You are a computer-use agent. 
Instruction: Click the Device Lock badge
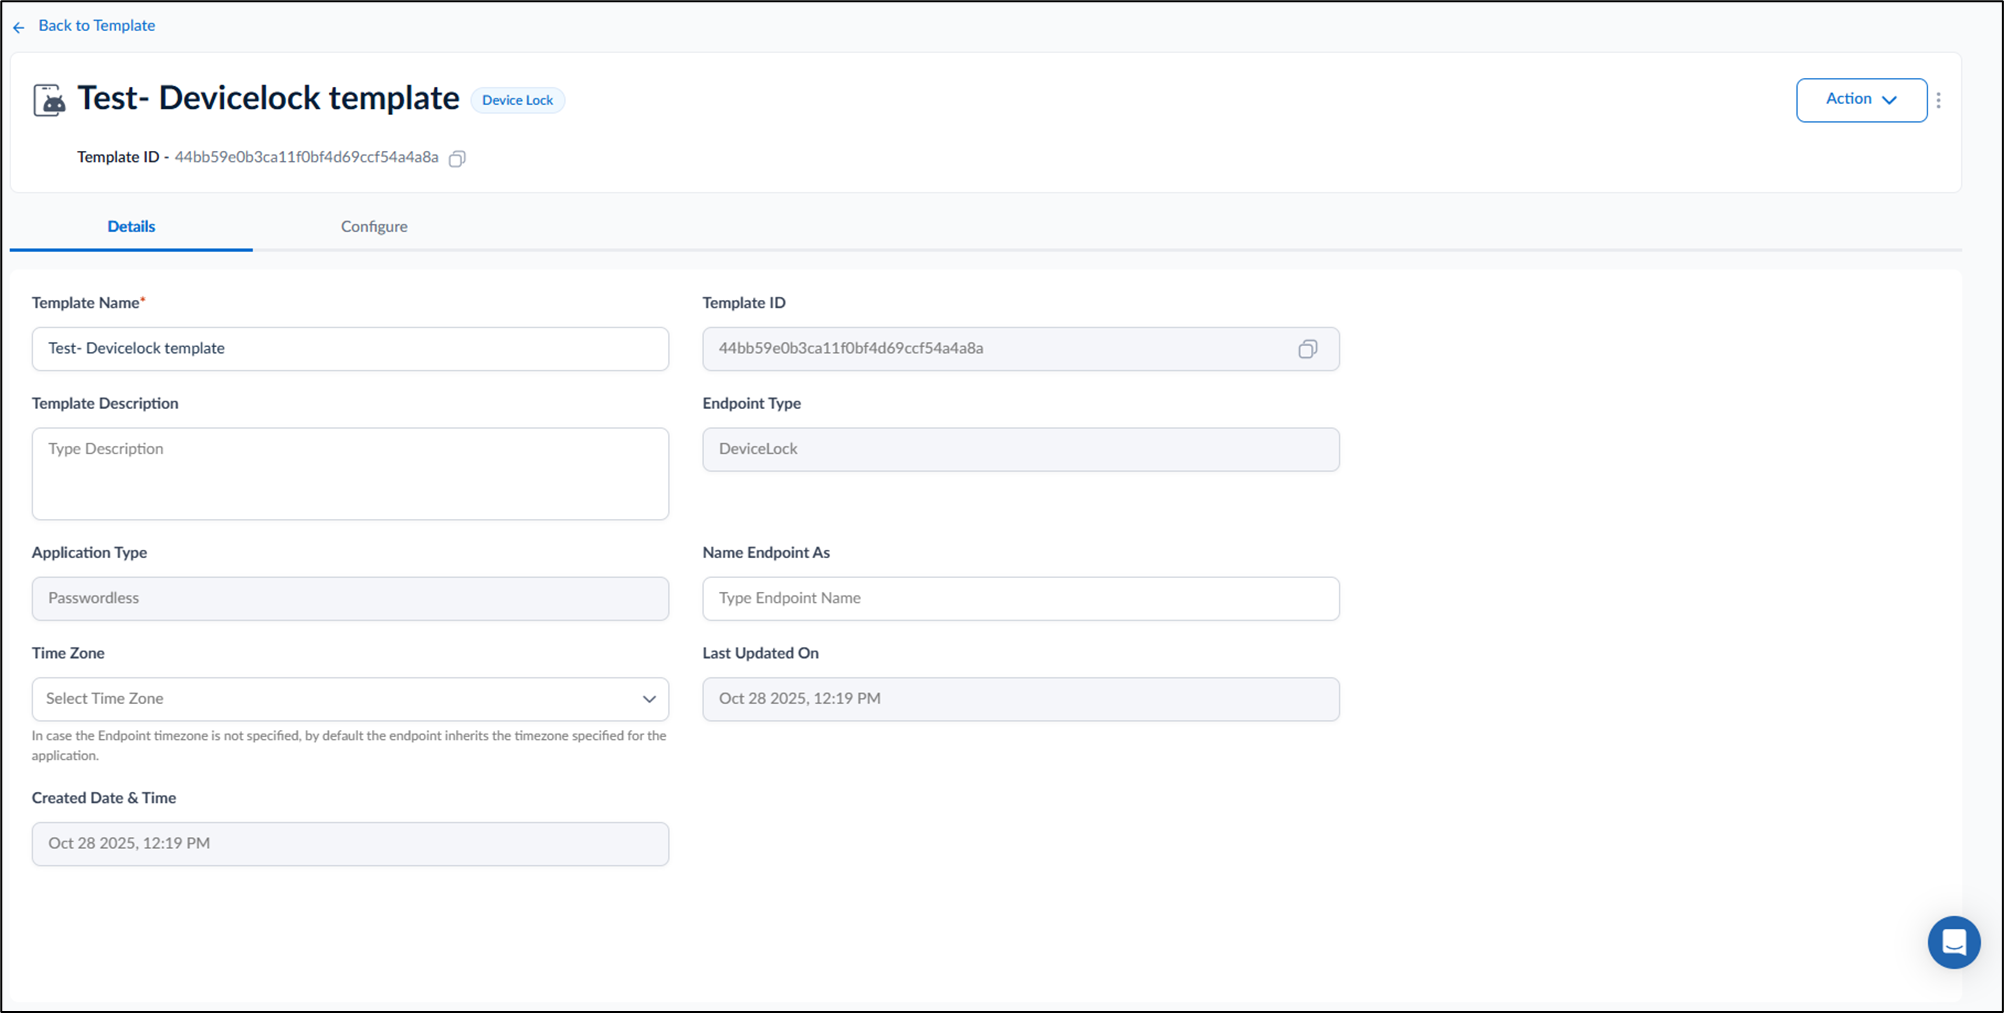click(517, 100)
